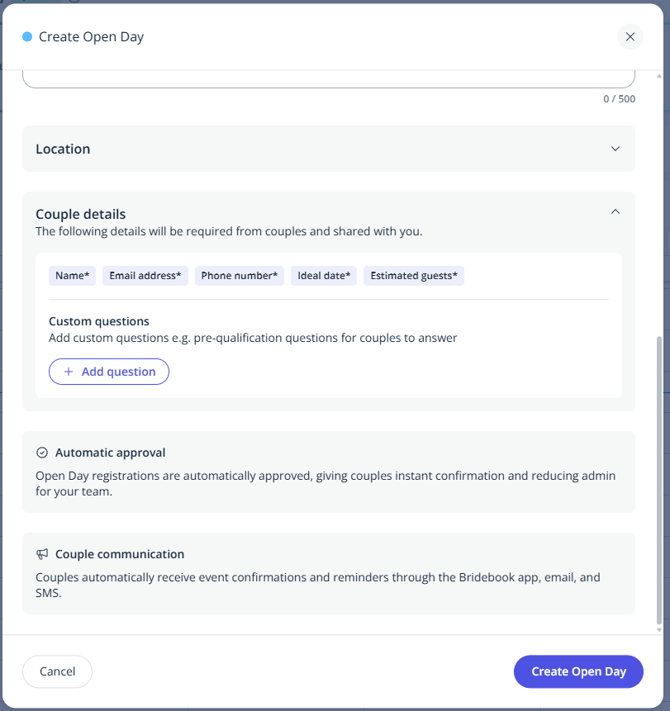Viewport: 670px width, 711px height.
Task: Click the description text area above the counter
Action: pyautogui.click(x=328, y=78)
